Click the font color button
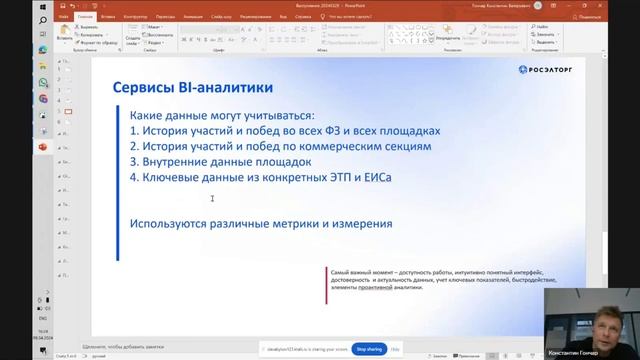640x360 pixels. coord(255,40)
